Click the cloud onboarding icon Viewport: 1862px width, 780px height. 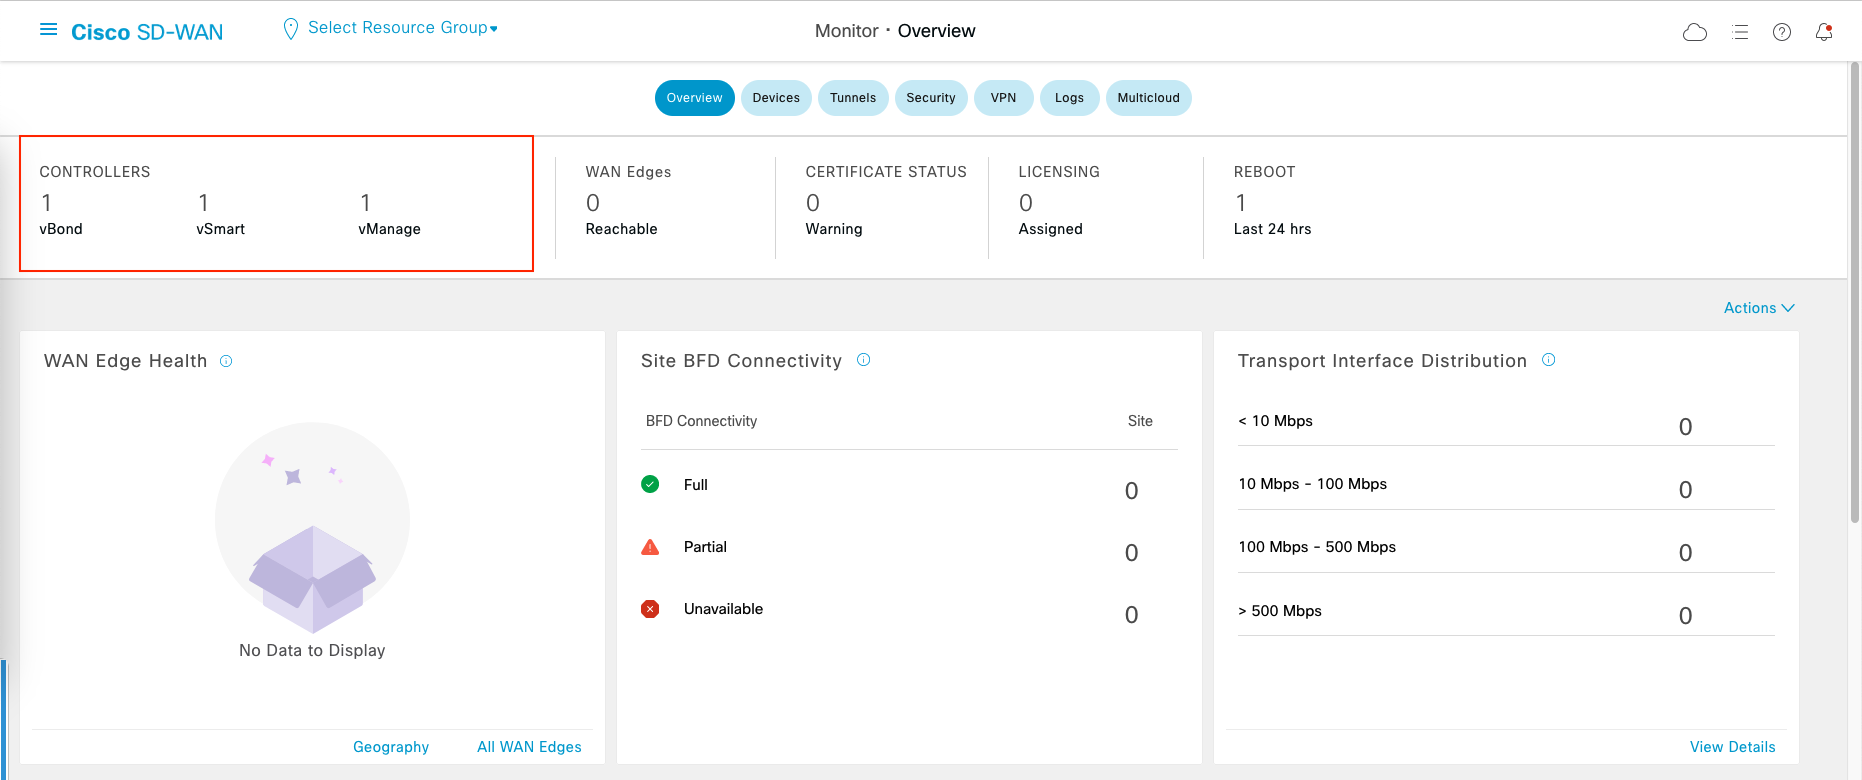point(1695,32)
